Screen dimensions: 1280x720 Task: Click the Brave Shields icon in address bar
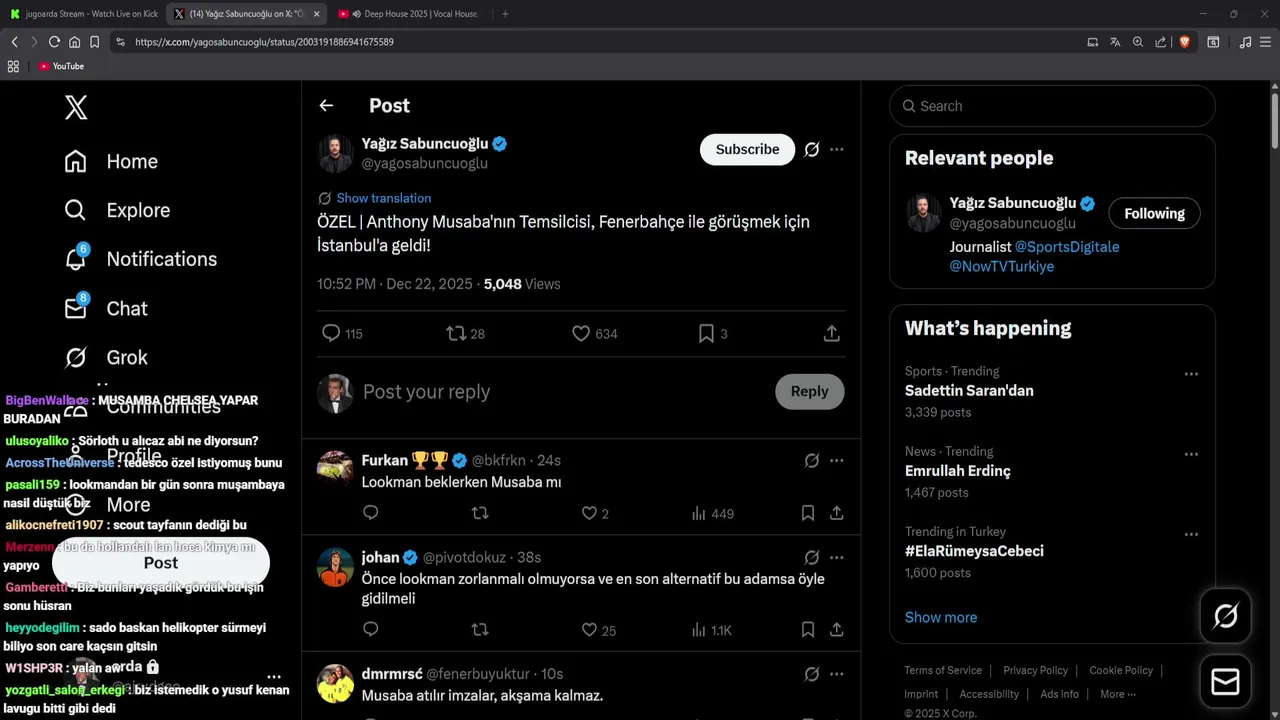[1185, 42]
